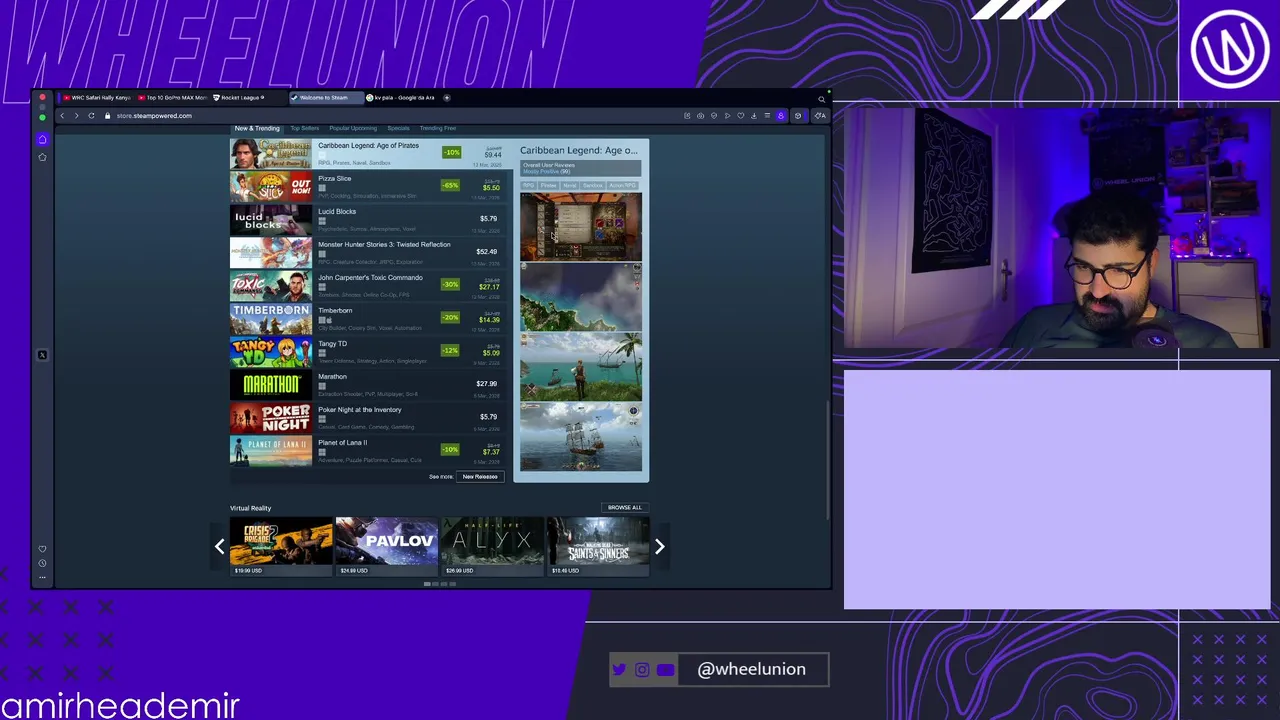The height and width of the screenshot is (720, 1280).
Task: Open the pentagon icon below sidebar home
Action: [x=42, y=157]
